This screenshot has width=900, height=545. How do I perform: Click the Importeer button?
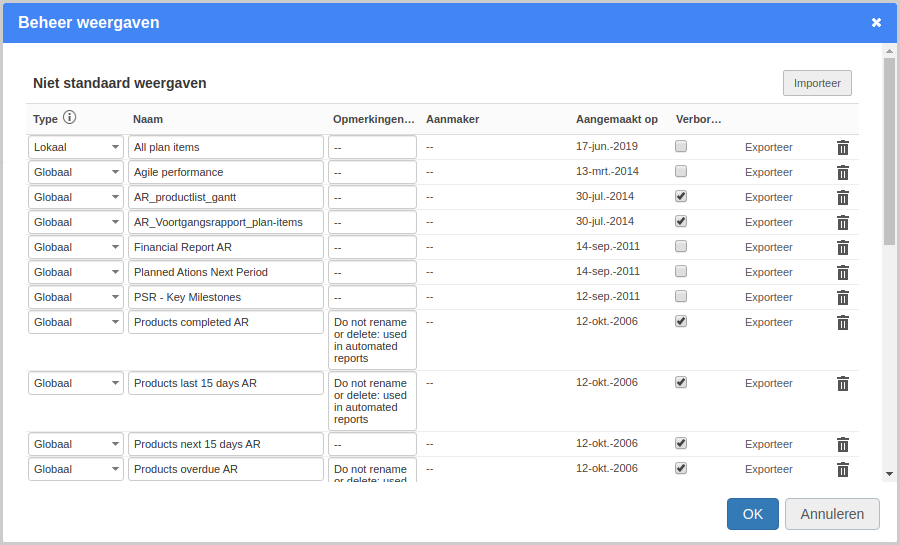[817, 83]
